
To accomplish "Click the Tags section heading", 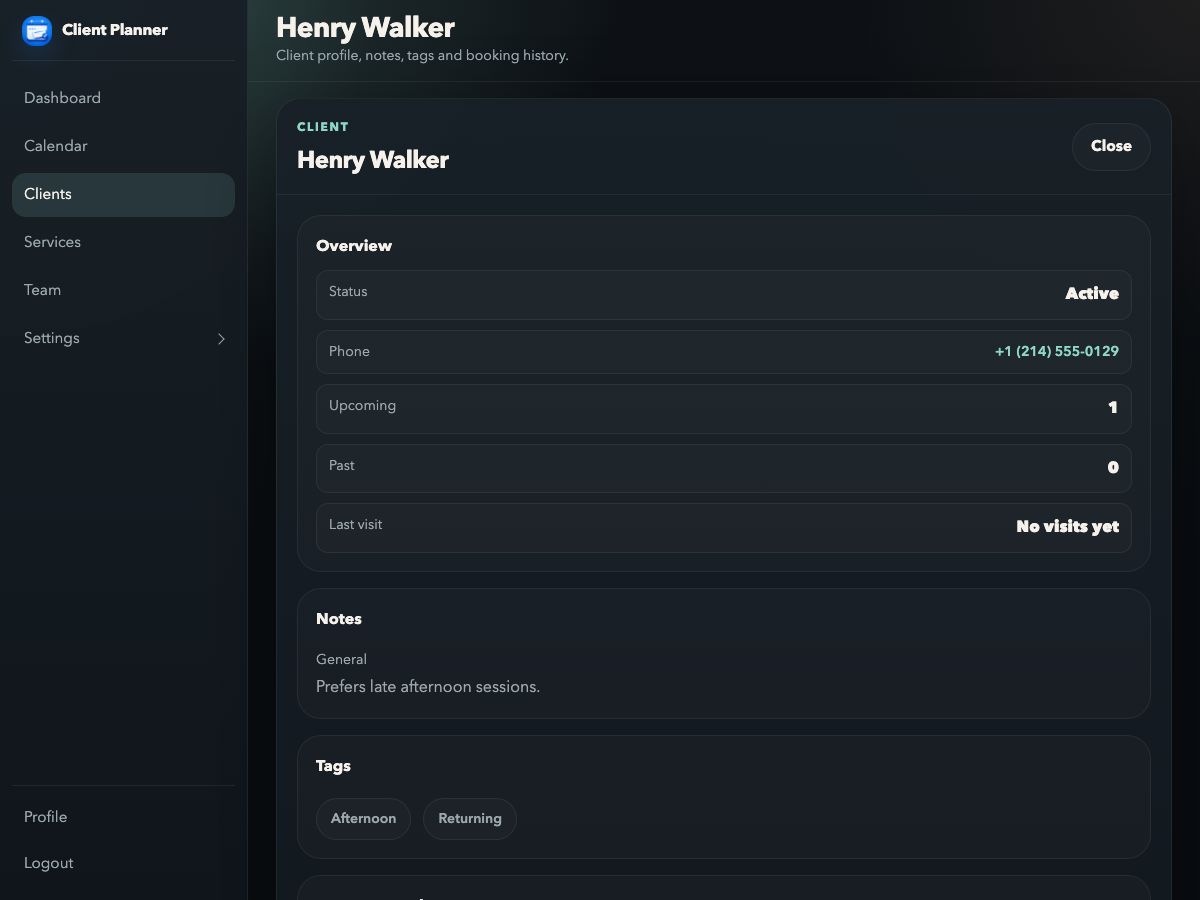I will (x=333, y=766).
